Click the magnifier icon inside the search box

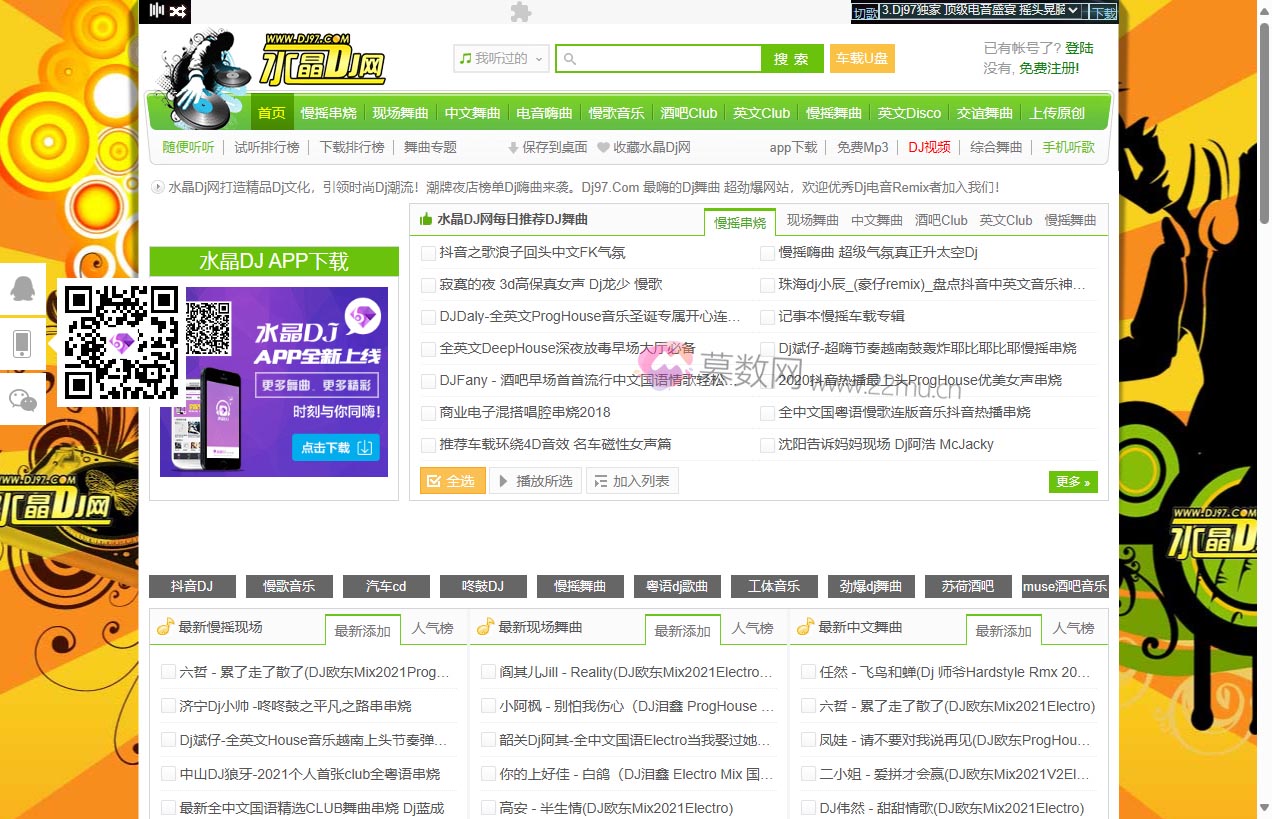(569, 58)
